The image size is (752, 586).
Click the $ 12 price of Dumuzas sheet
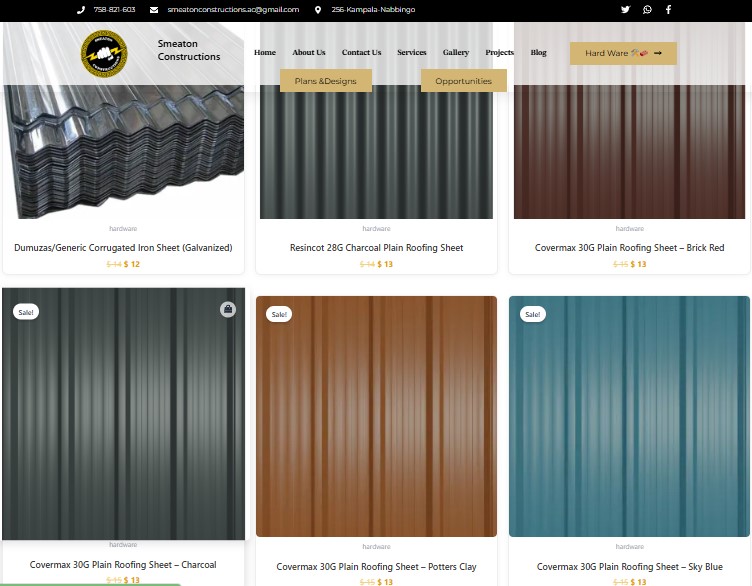pyautogui.click(x=132, y=264)
